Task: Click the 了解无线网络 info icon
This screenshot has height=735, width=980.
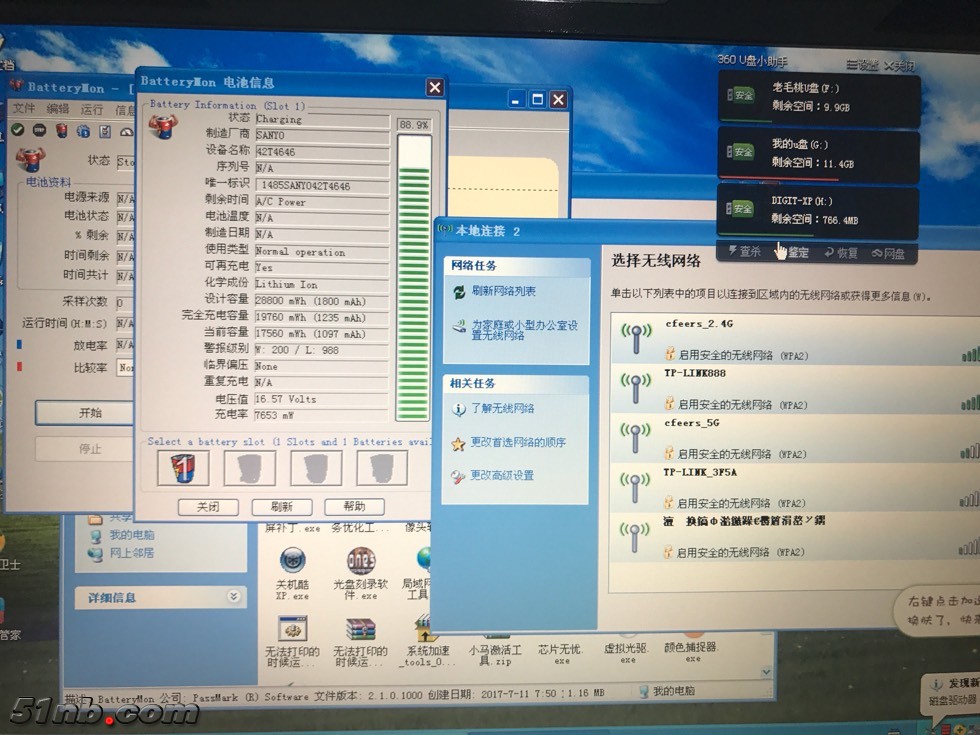Action: (x=458, y=409)
